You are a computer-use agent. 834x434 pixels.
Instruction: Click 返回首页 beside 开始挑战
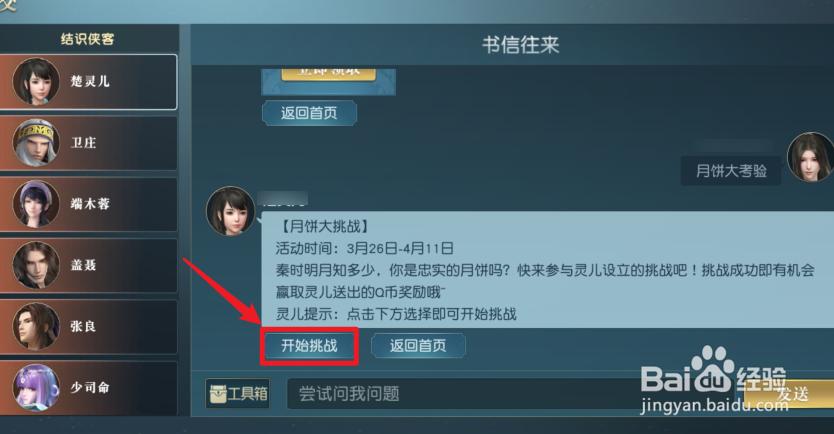[418, 346]
